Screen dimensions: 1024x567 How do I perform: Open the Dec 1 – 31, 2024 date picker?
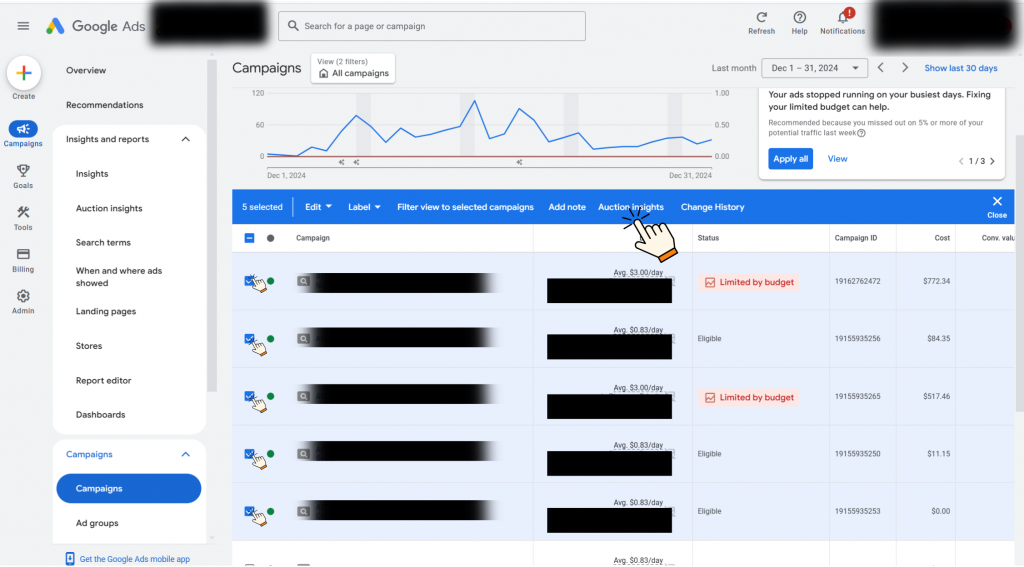(814, 68)
